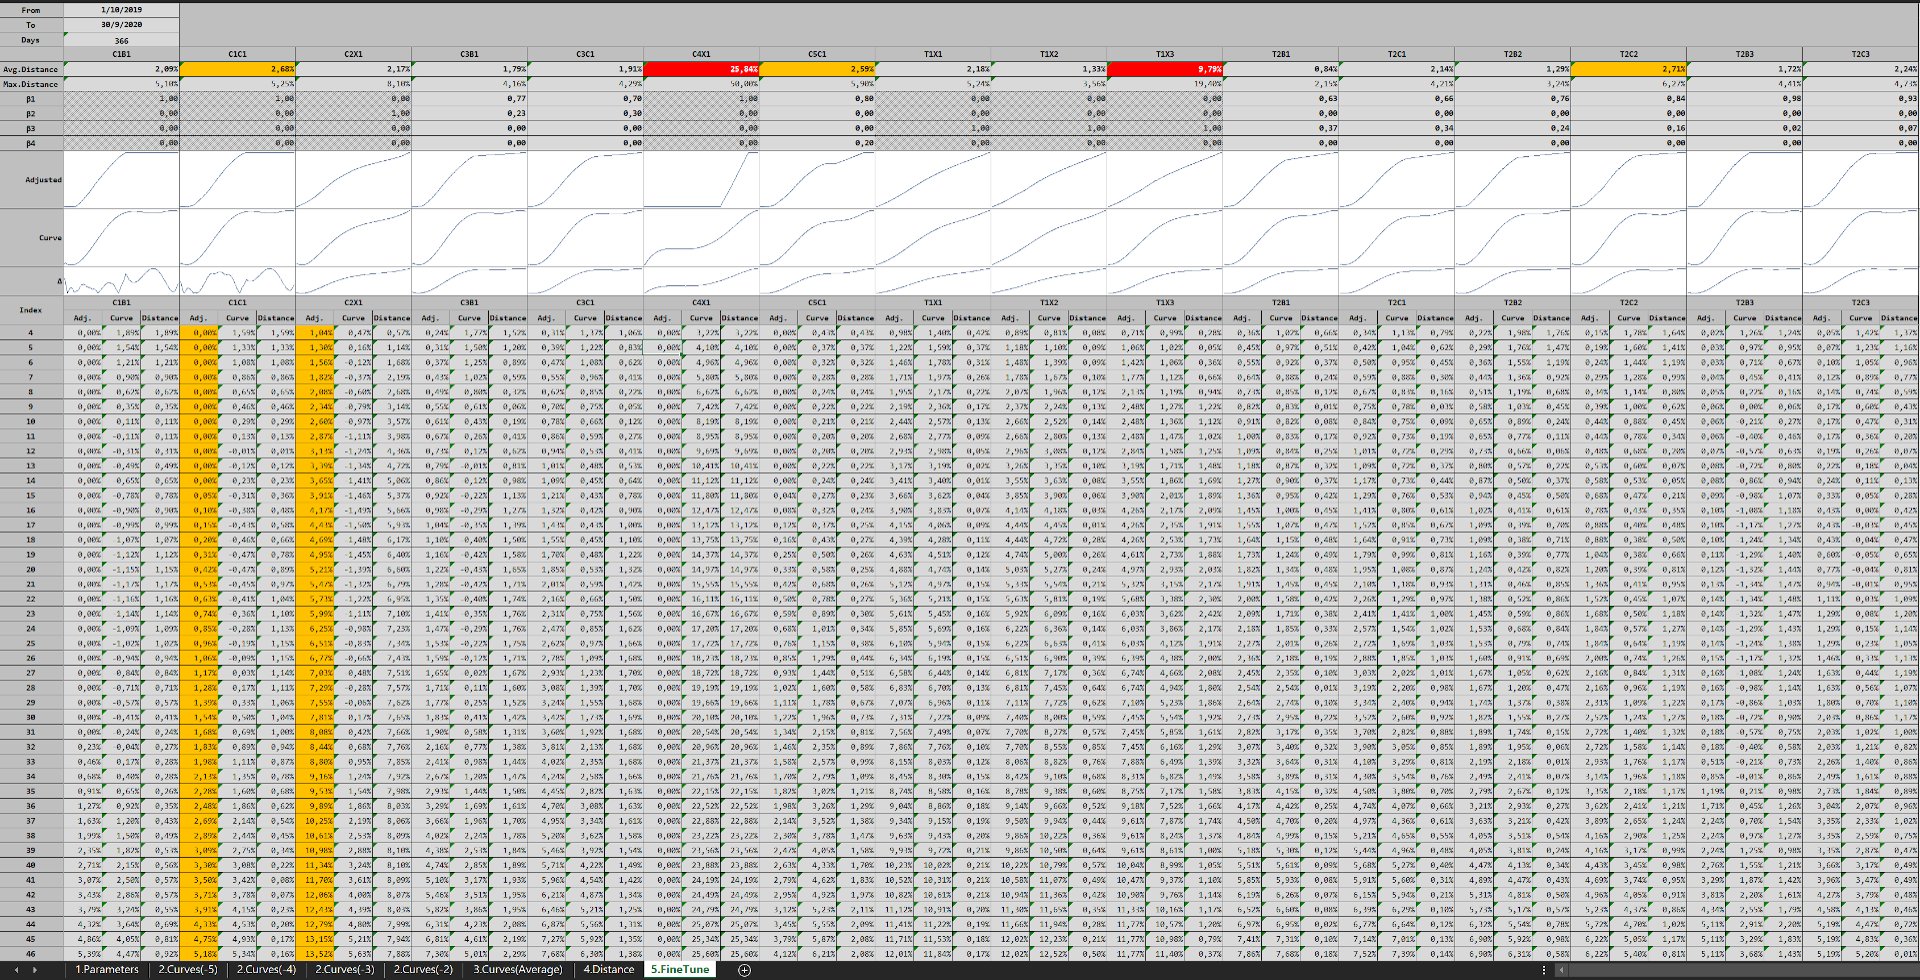The height and width of the screenshot is (980, 1920).
Task: Add a new sheet with plus icon
Action: [x=744, y=970]
